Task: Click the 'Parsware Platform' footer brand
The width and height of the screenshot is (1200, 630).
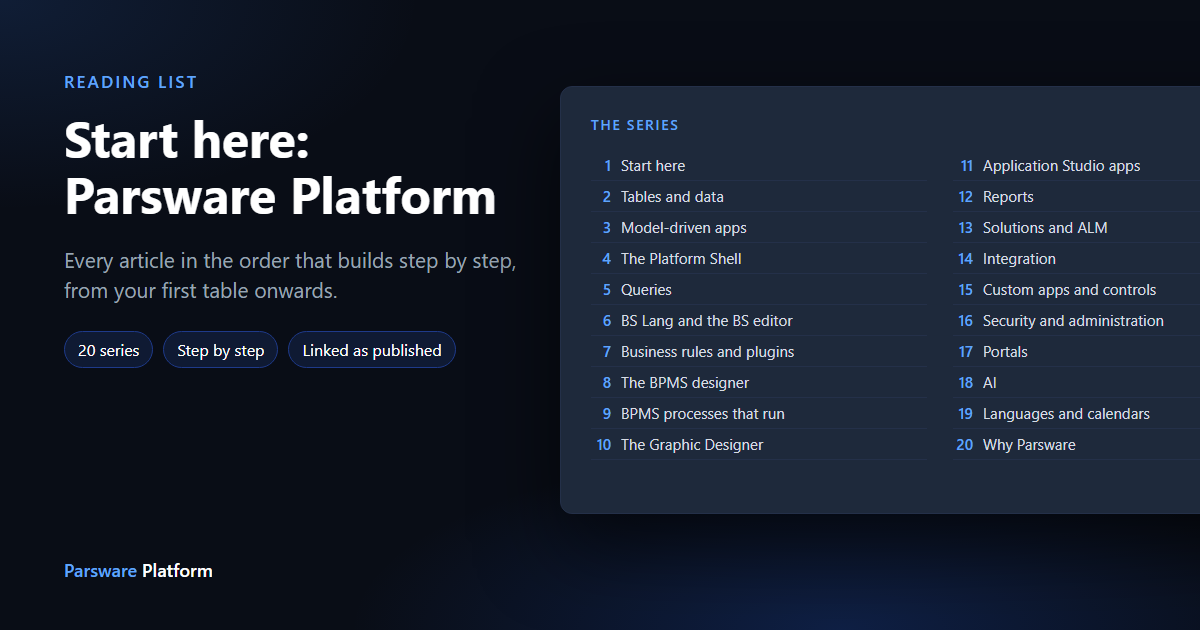Action: click(x=138, y=571)
